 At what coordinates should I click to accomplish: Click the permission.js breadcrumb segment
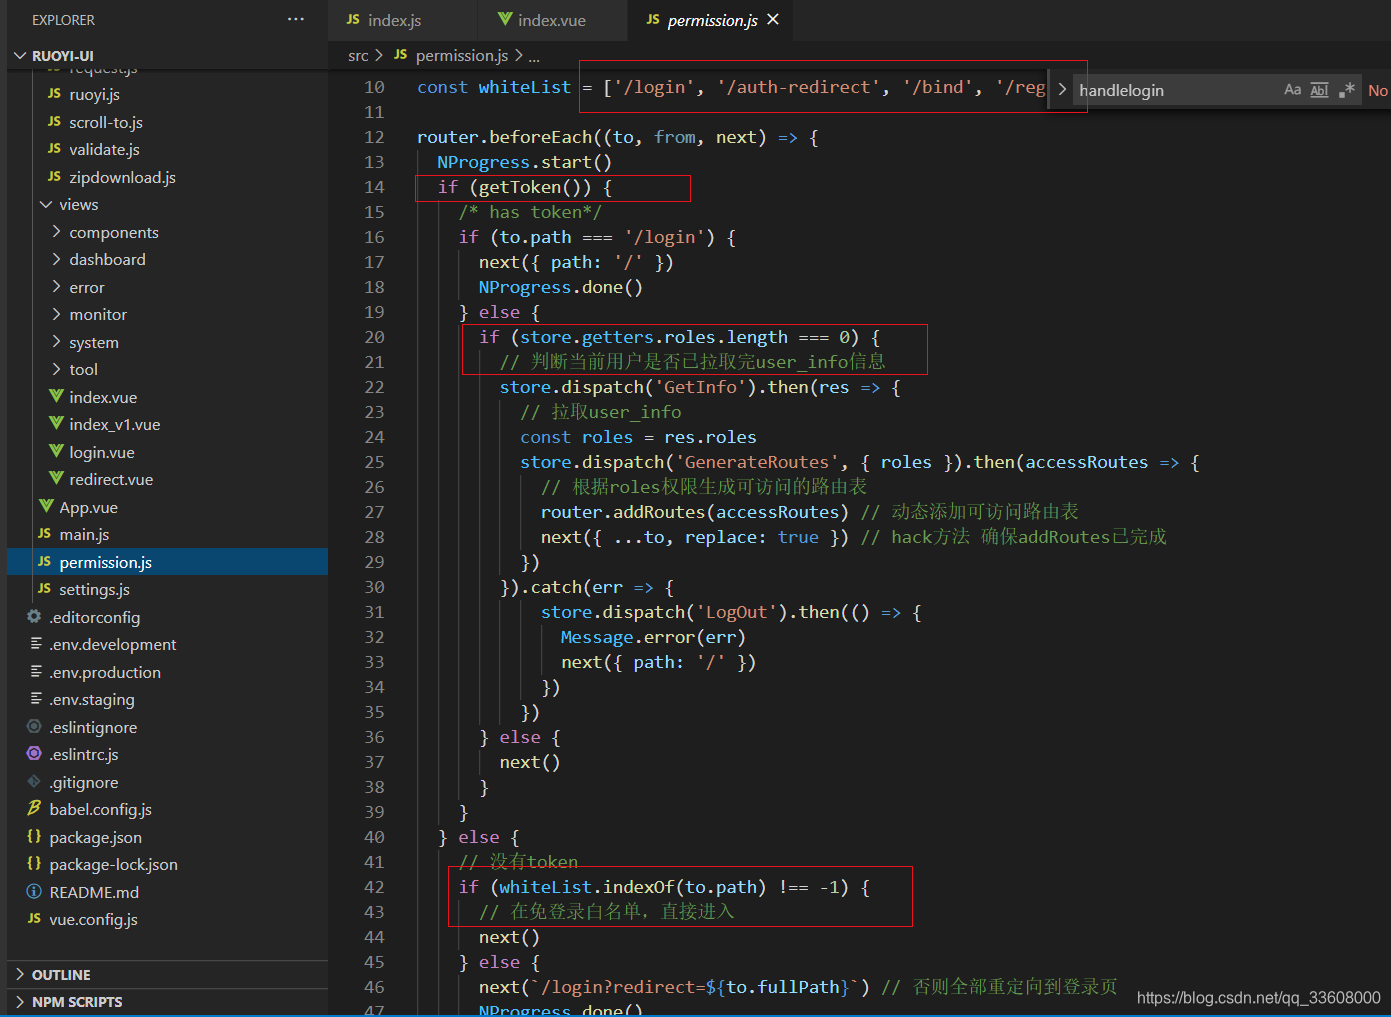pyautogui.click(x=462, y=56)
